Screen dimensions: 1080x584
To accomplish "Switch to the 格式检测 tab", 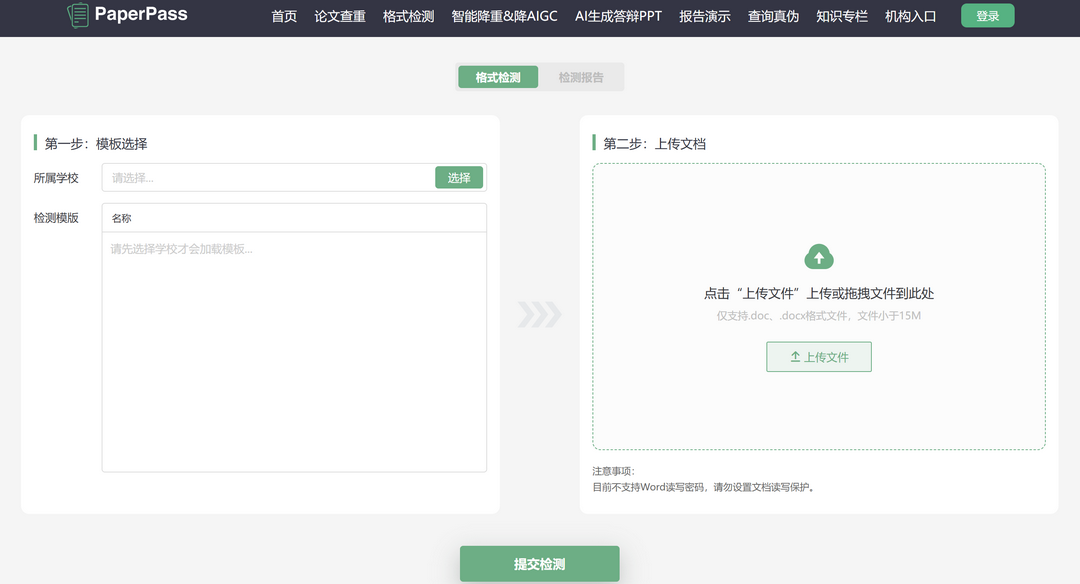I will (498, 76).
